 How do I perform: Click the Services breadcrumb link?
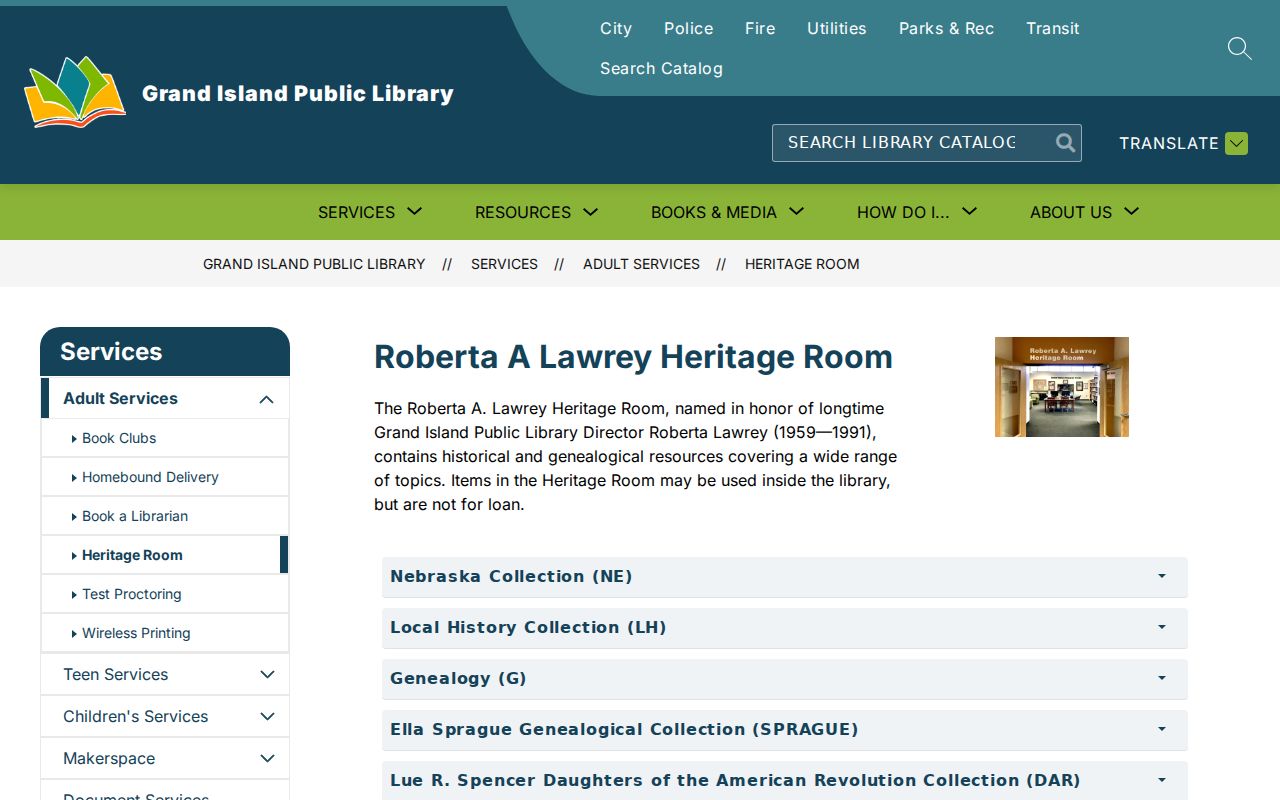pos(504,264)
